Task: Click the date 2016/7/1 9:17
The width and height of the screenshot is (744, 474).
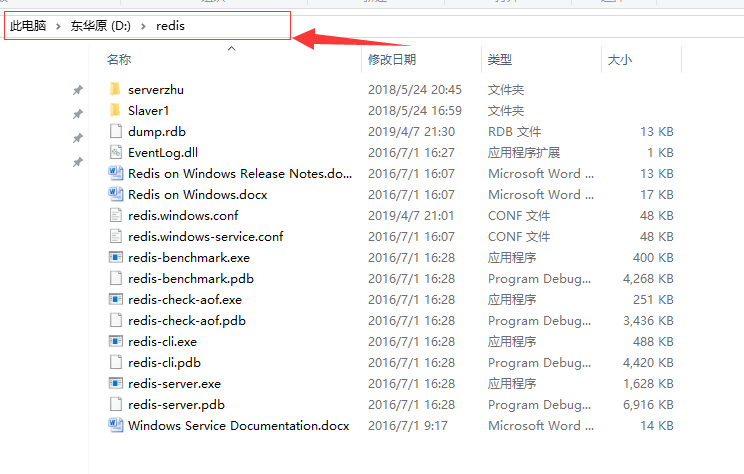Action: (408, 425)
